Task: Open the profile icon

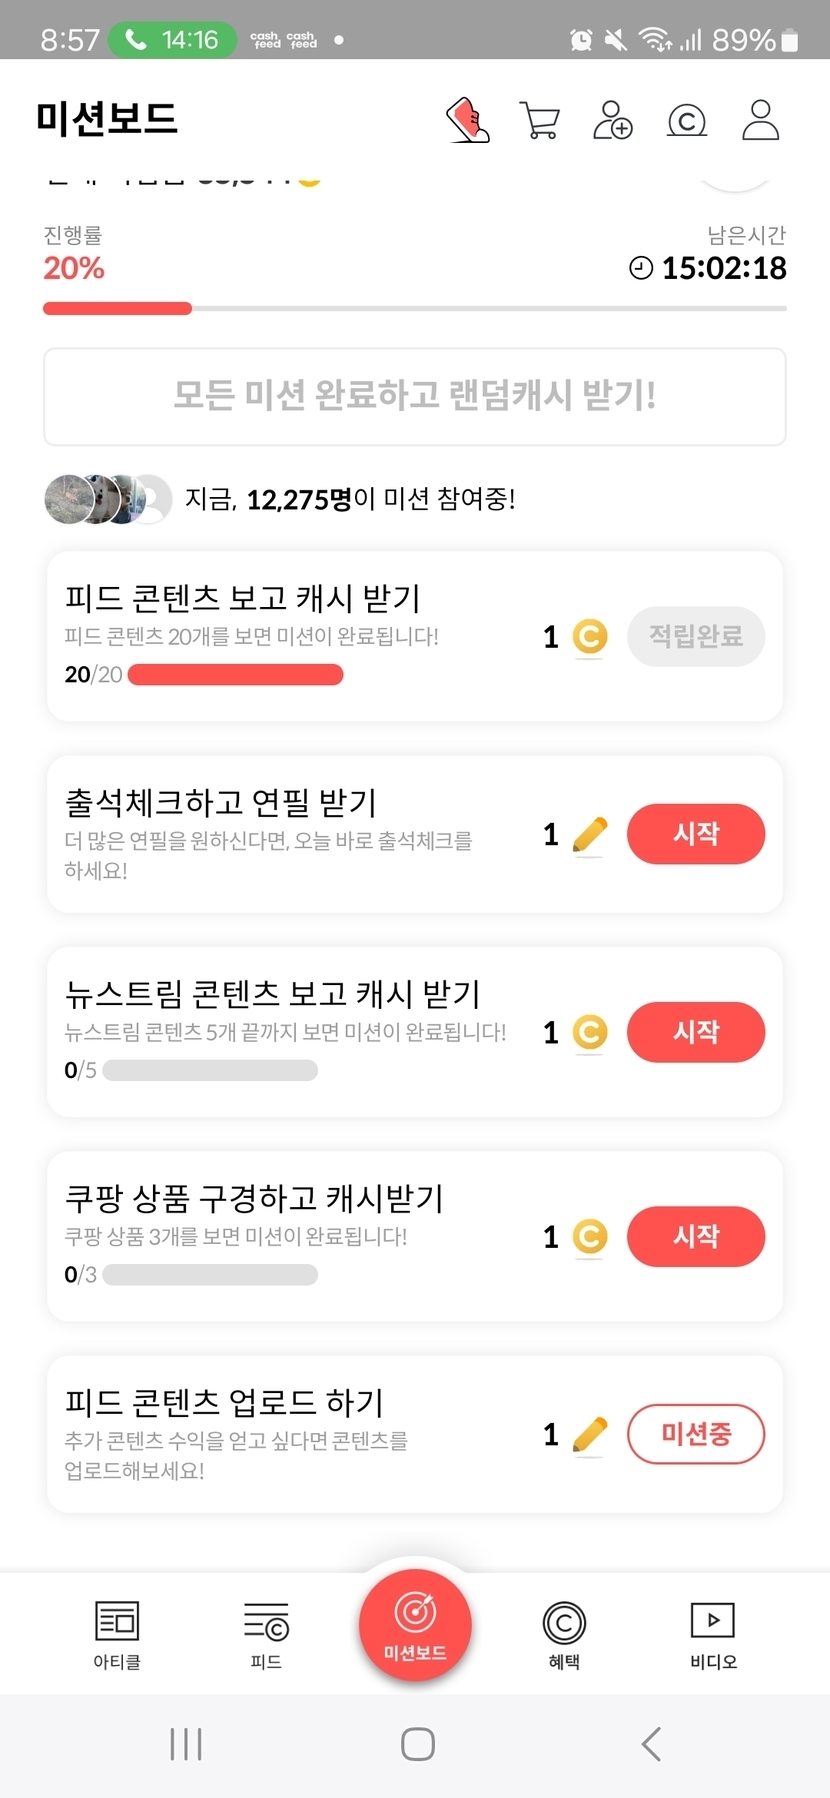Action: pos(760,120)
